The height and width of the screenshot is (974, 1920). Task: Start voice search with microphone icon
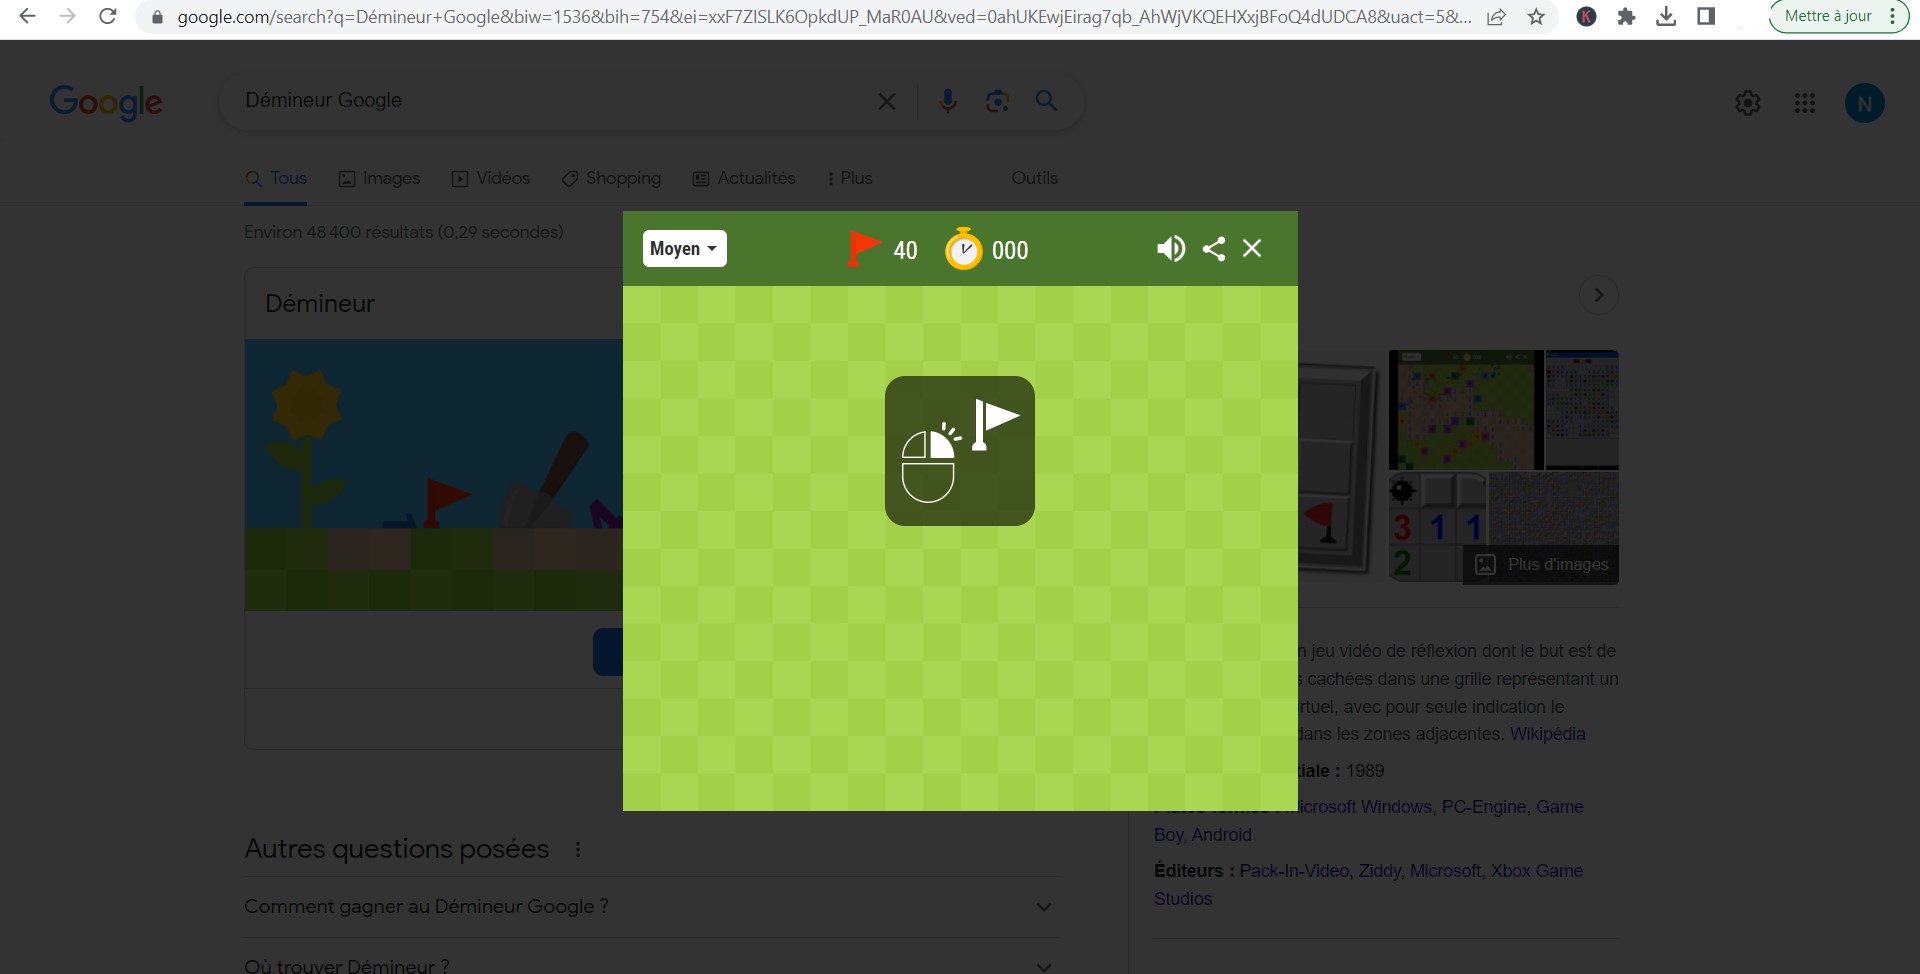click(948, 101)
